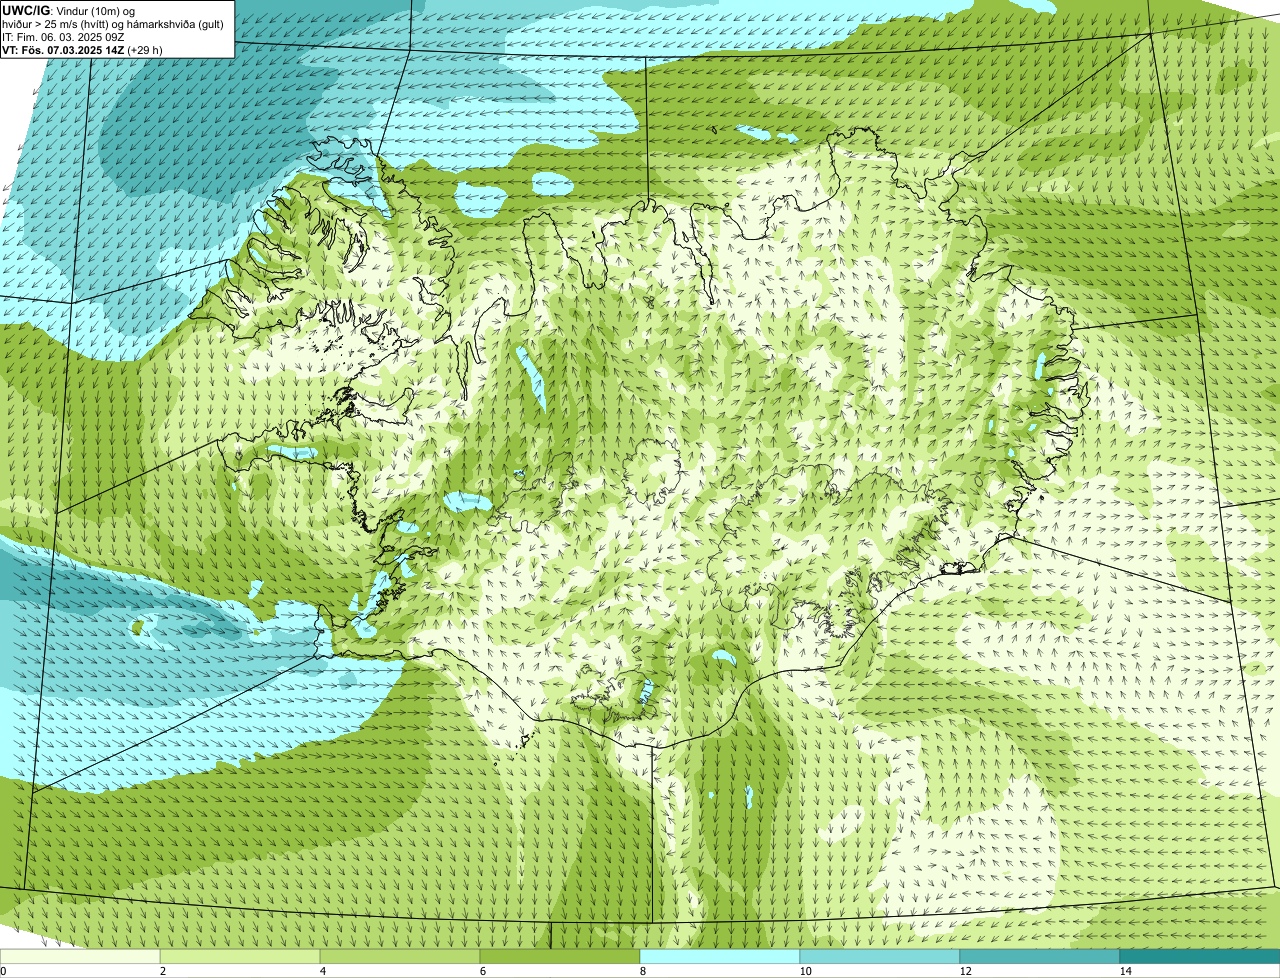Click the legend label "14"
Screen dimensions: 1280x978
[x=1125, y=971]
